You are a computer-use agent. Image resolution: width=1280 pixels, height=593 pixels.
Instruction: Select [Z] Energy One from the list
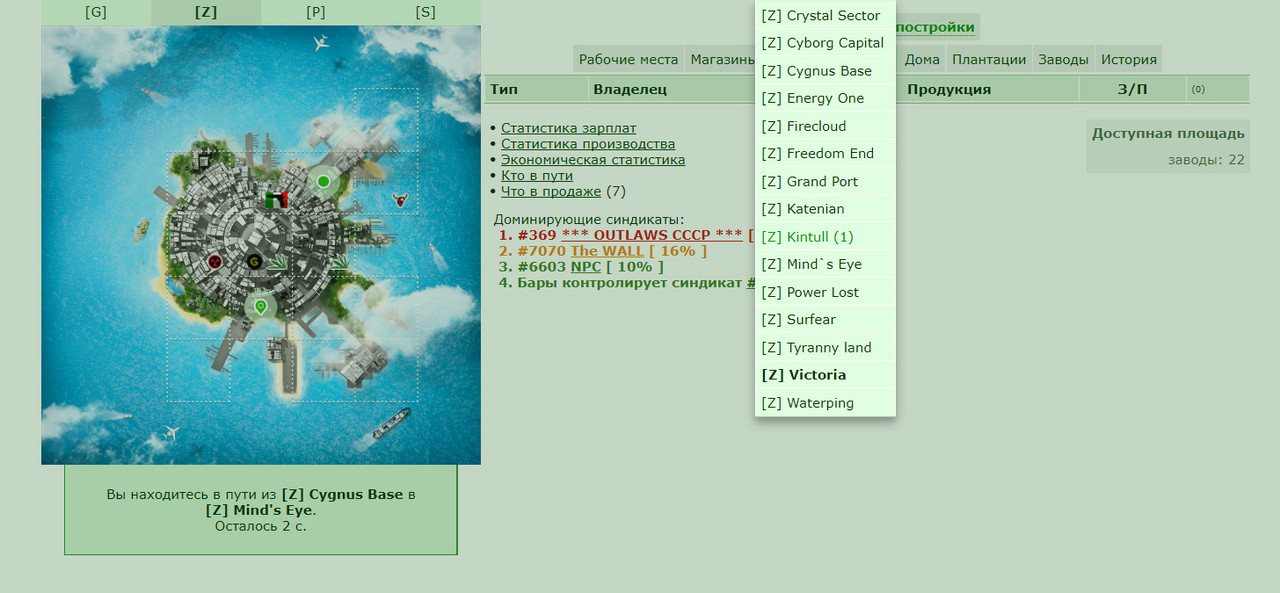pyautogui.click(x=825, y=98)
